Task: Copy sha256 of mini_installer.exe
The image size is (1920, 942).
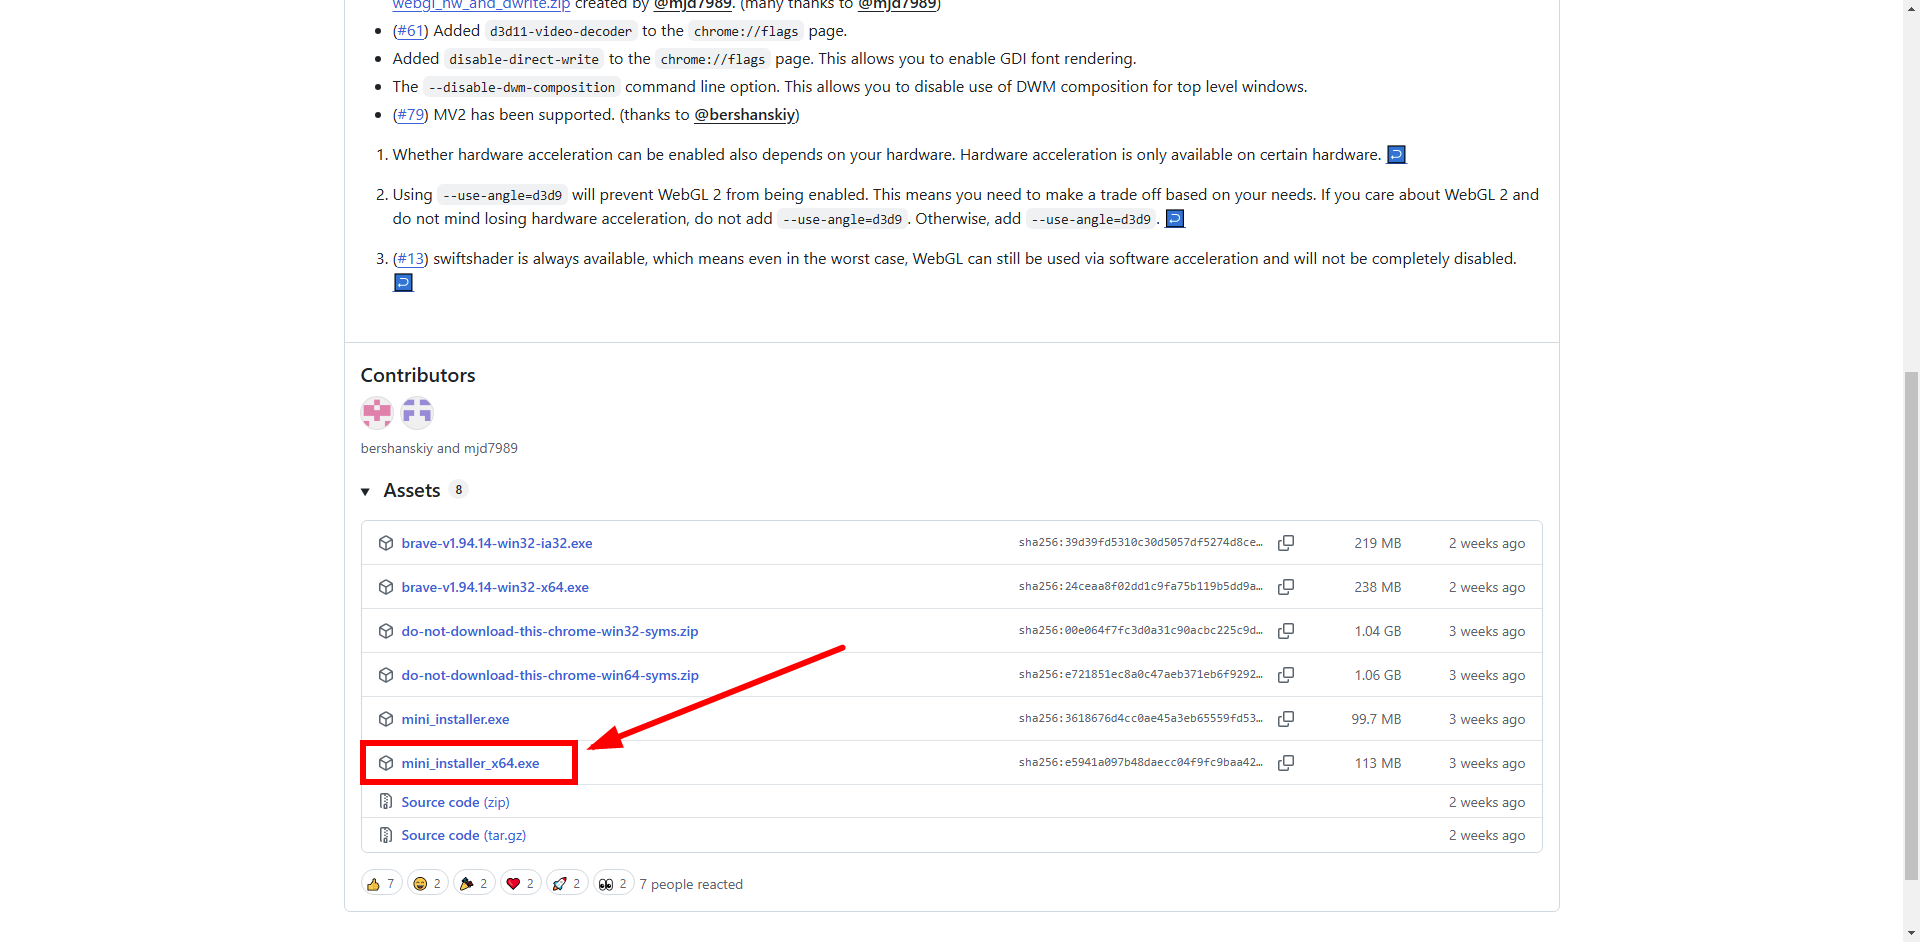Action: click(1286, 719)
